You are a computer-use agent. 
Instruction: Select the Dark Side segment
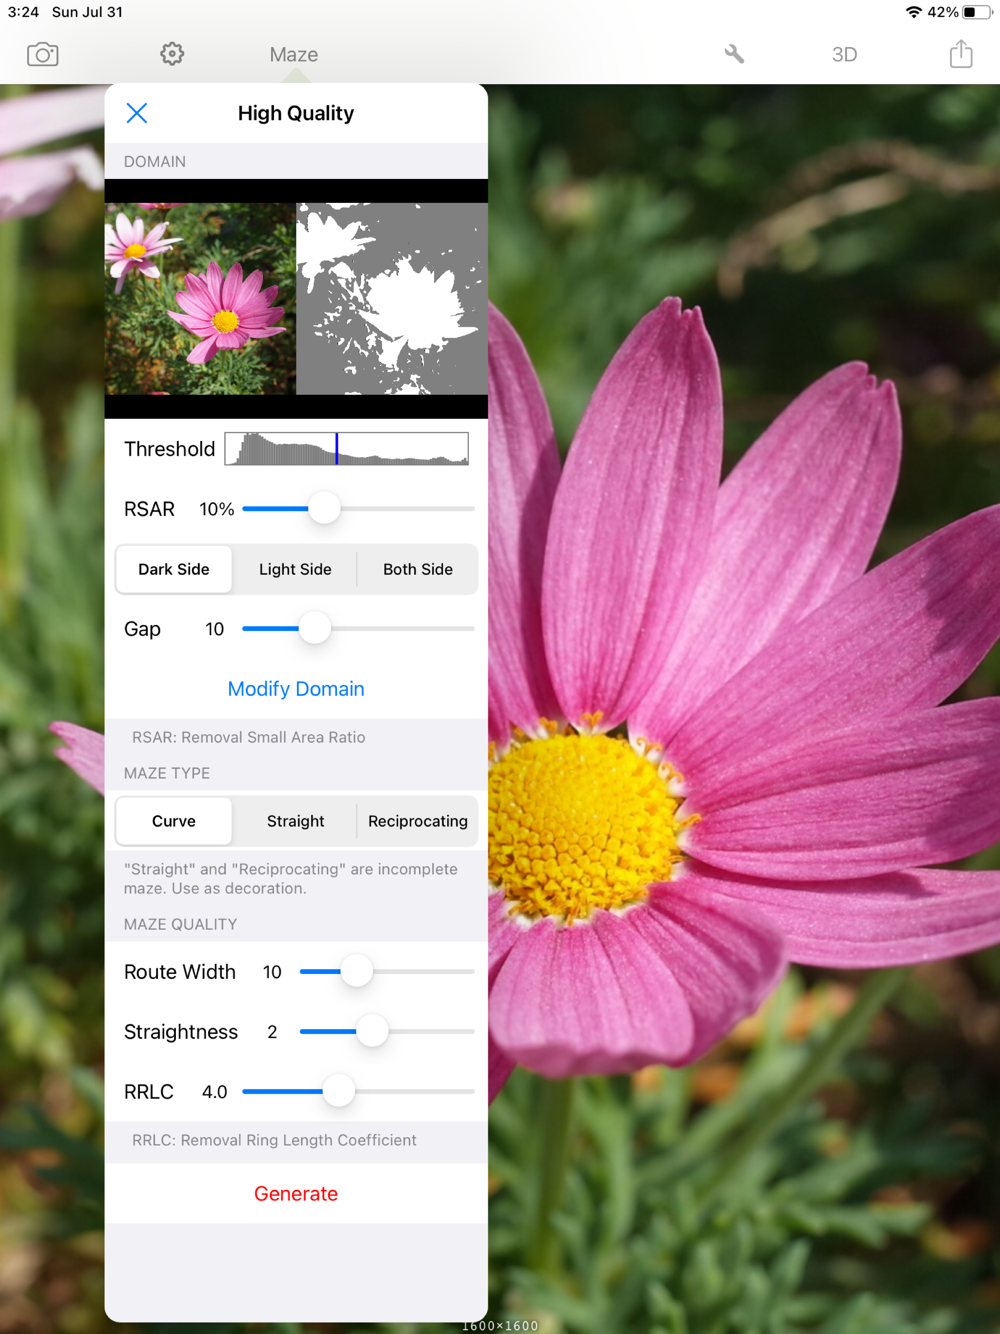tap(174, 569)
